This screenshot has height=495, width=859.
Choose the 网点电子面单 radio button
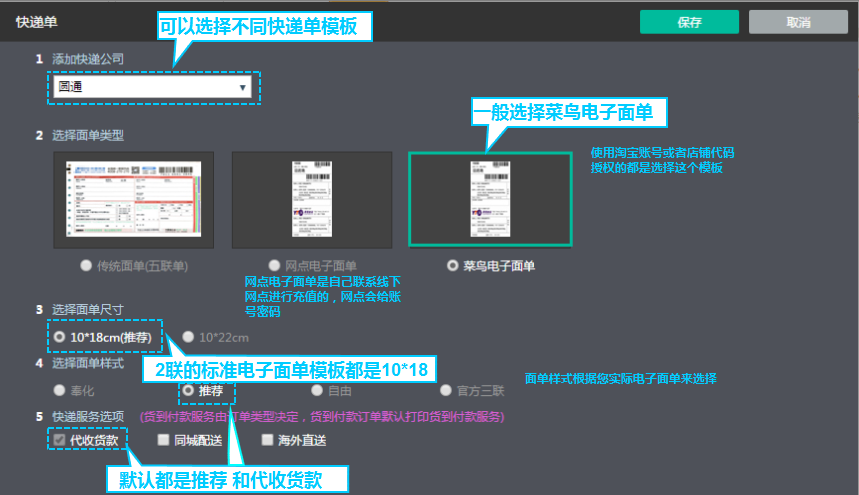pos(274,266)
